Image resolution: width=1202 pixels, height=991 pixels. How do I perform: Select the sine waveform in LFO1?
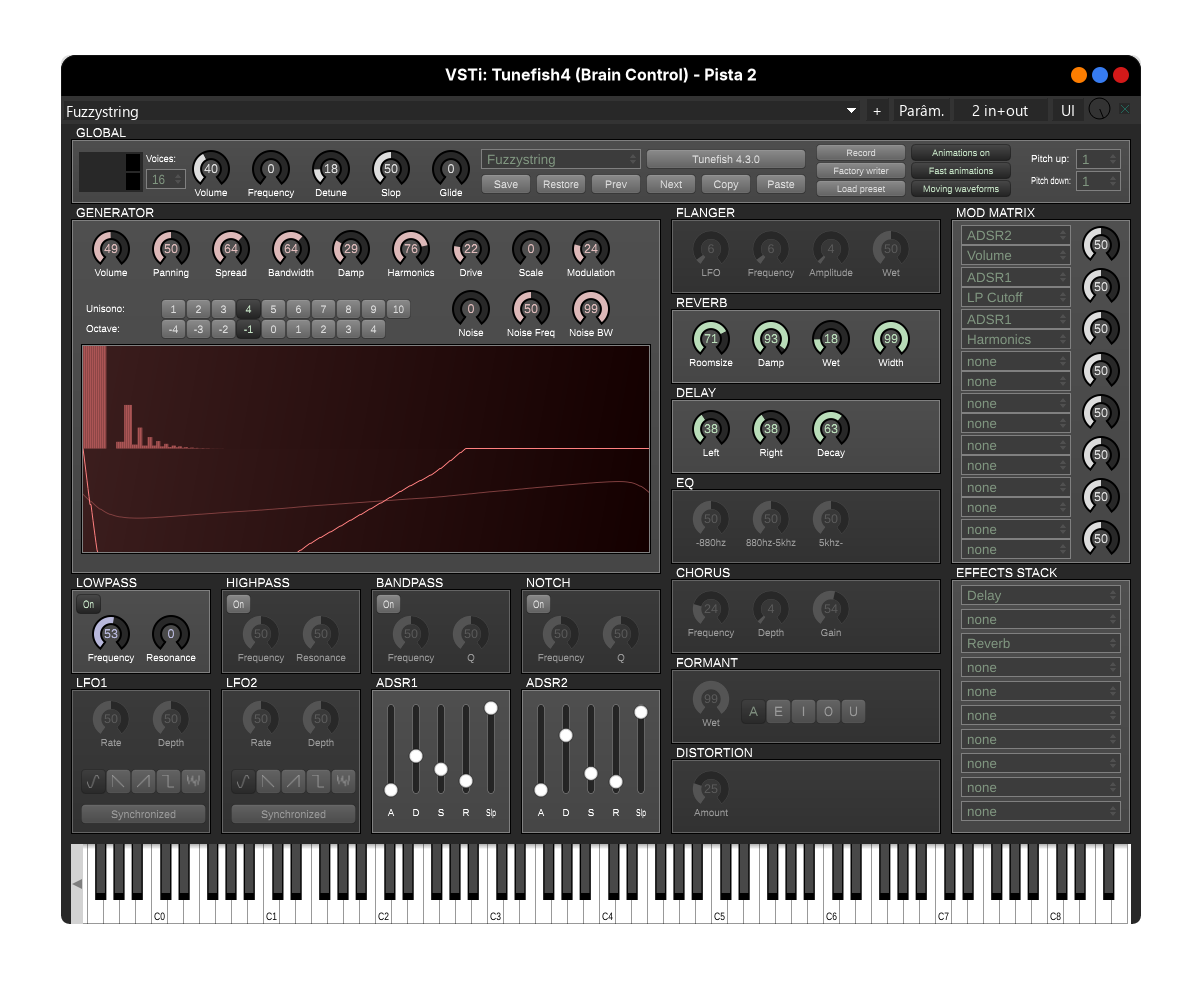[93, 780]
